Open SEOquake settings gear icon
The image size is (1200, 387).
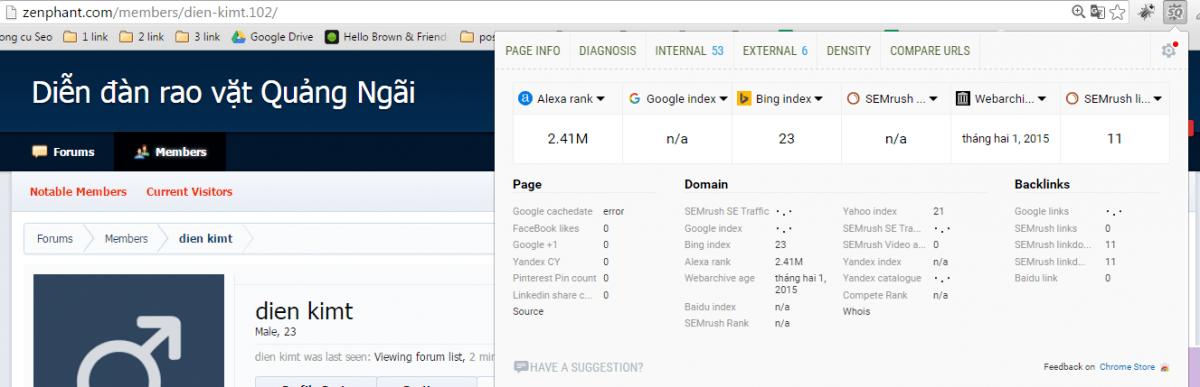click(1168, 51)
